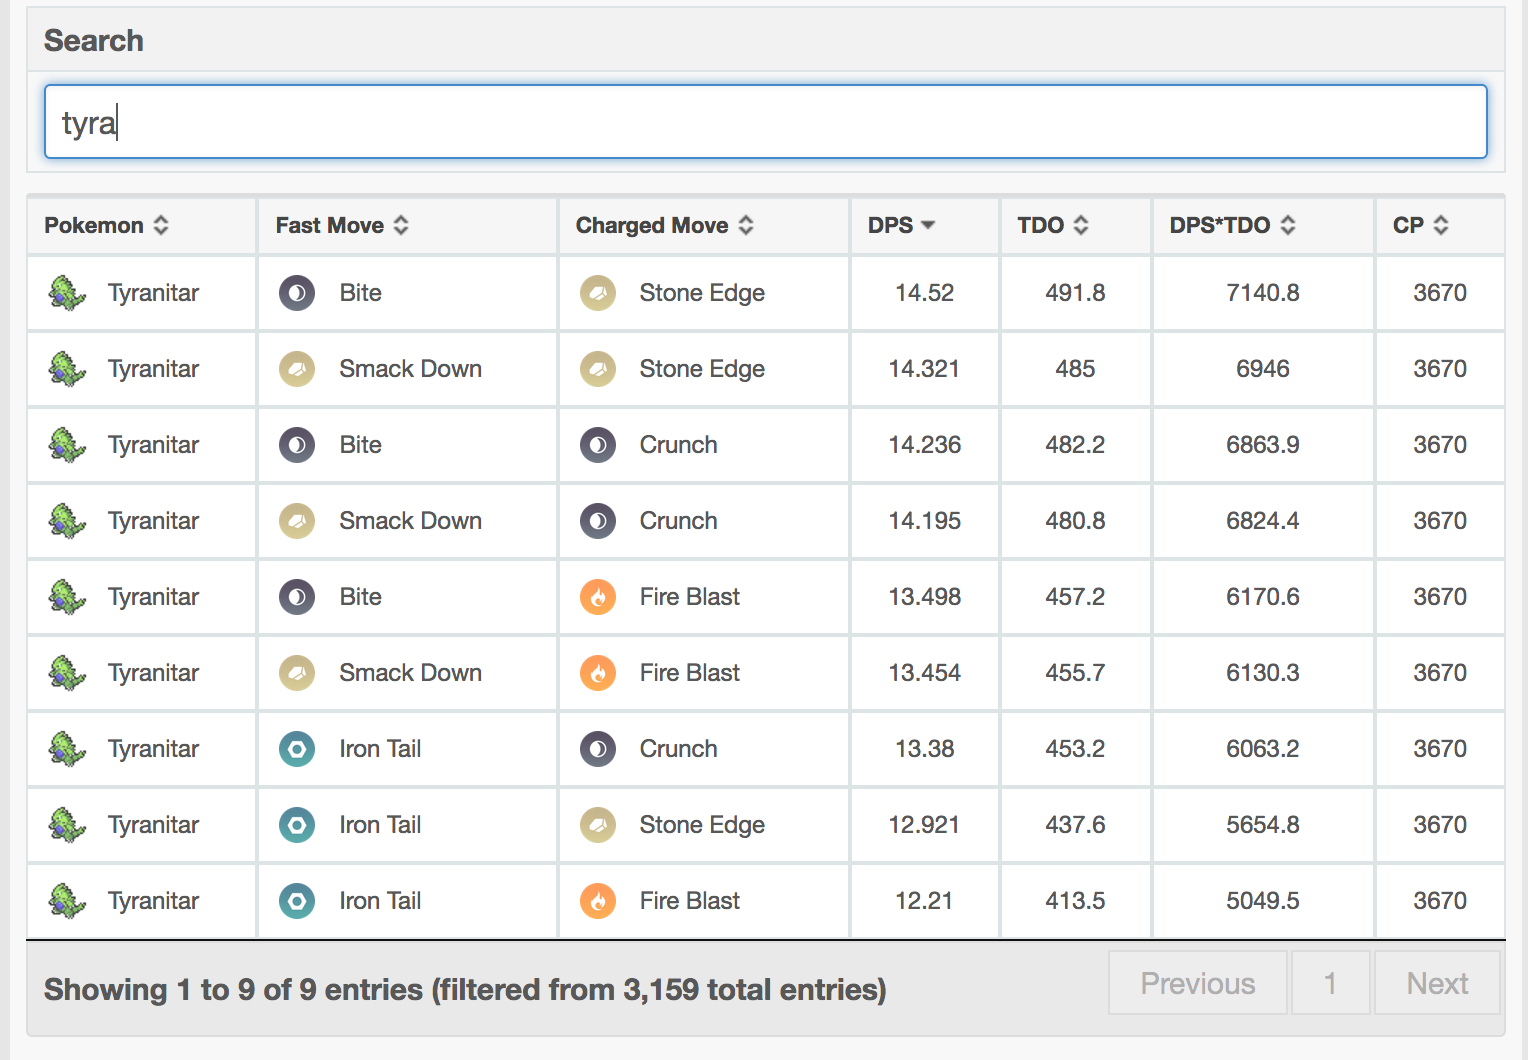Click the DPS*TDO value 7140.8

point(1263,293)
